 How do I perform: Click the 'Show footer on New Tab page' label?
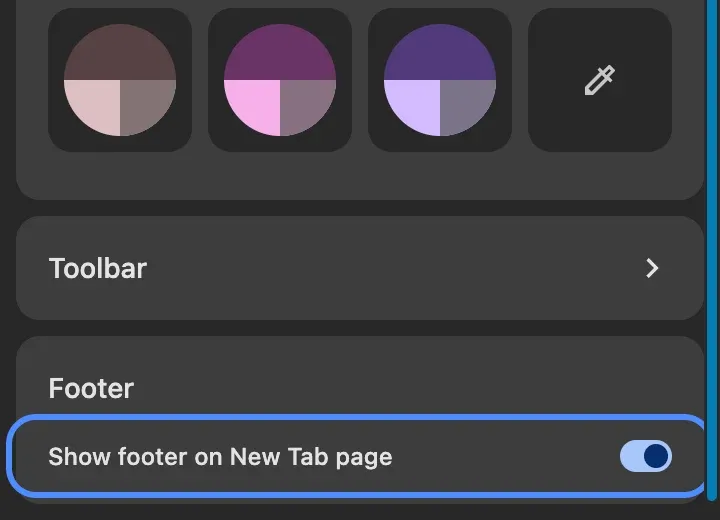pos(220,457)
